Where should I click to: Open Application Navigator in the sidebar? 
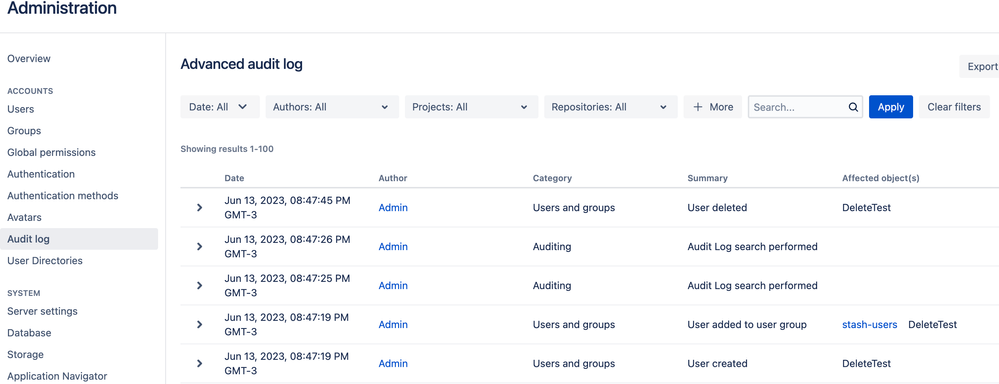(x=57, y=376)
